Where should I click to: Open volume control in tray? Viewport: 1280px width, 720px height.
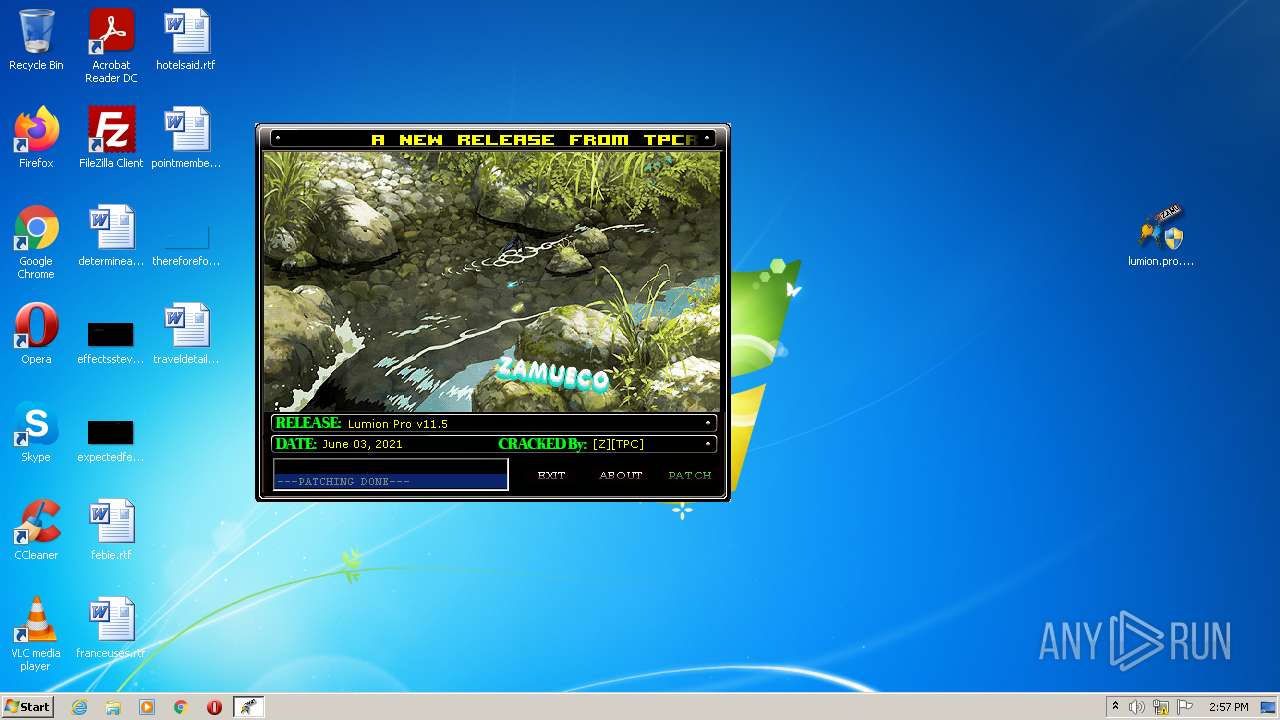pyautogui.click(x=1137, y=707)
